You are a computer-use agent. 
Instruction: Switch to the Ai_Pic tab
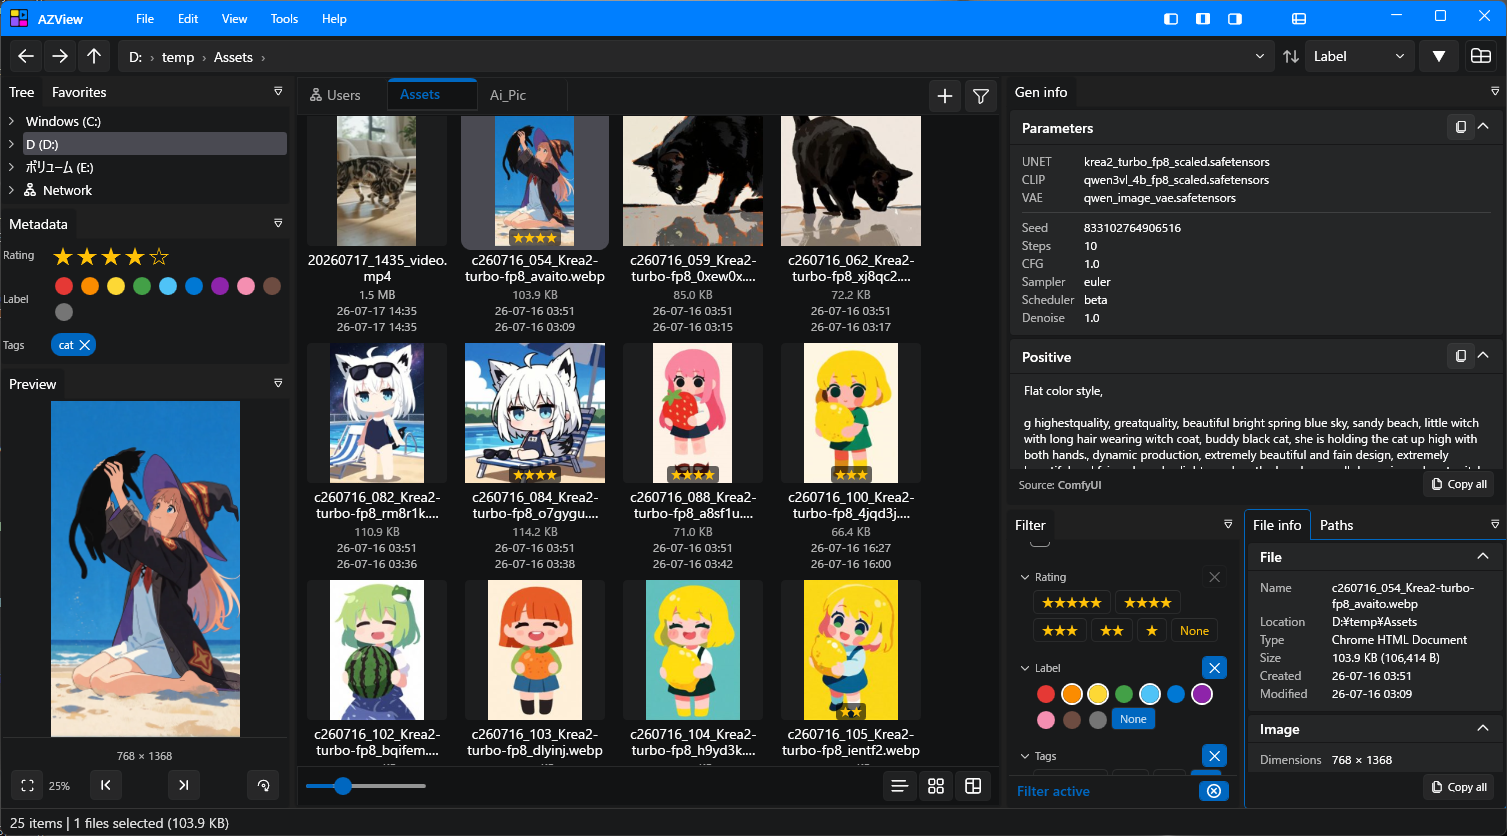[x=508, y=95]
